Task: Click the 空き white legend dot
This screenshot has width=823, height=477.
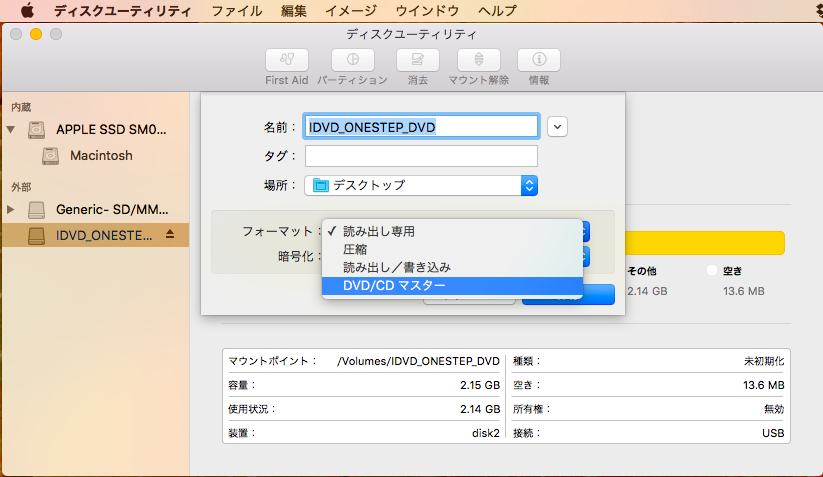Action: [712, 270]
